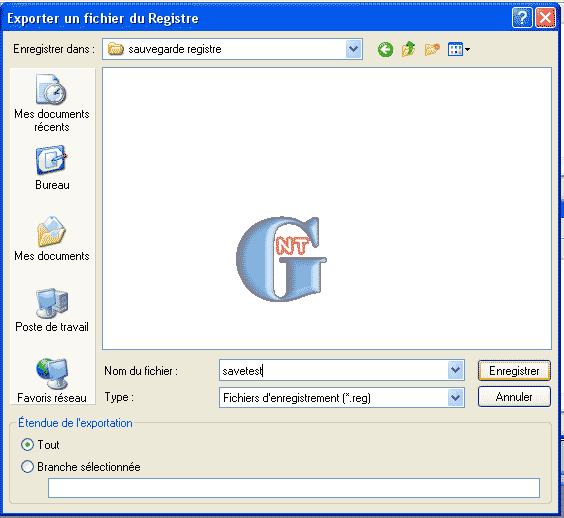Close the Exporter un fichier dialog
This screenshot has height=518, width=564.
point(545,17)
